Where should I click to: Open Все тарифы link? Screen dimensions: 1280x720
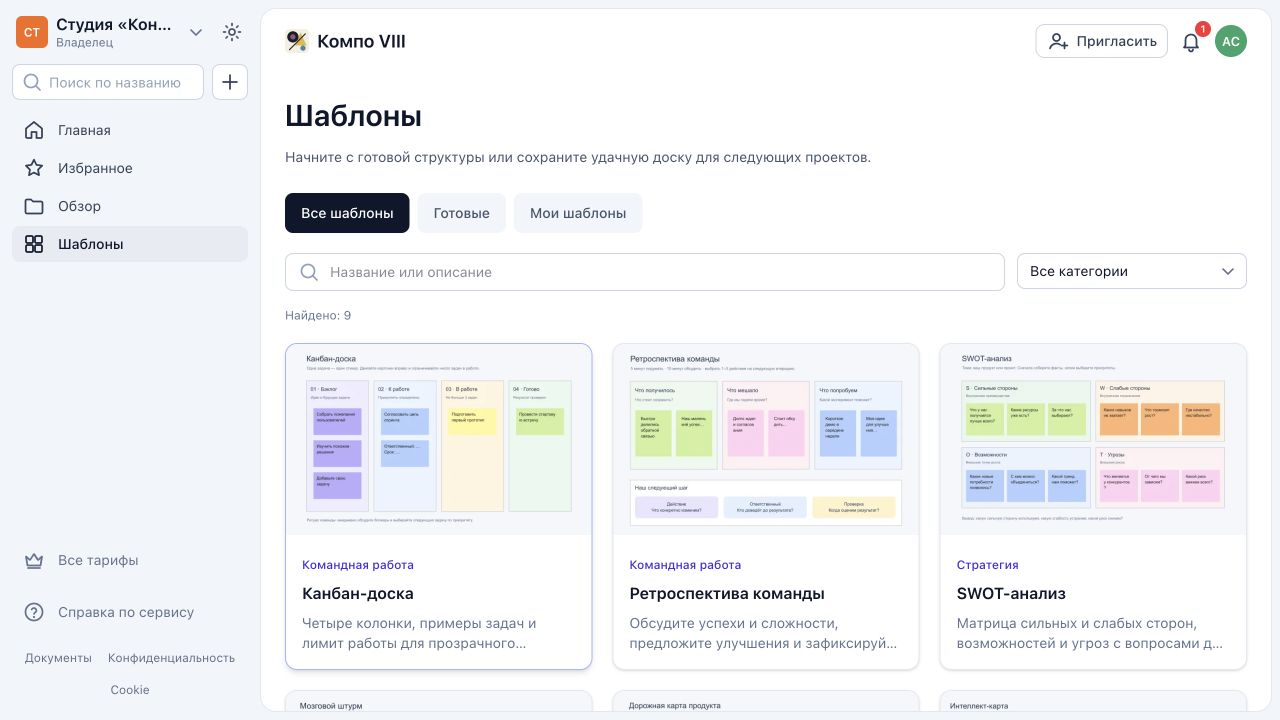coord(98,561)
